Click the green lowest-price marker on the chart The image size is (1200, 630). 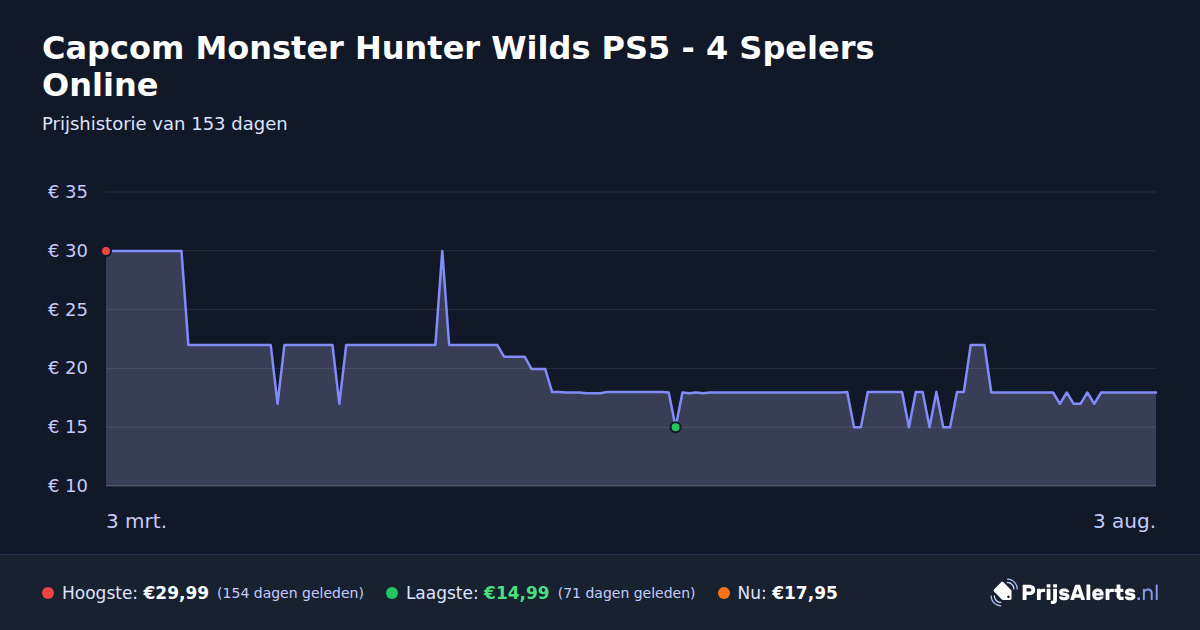click(x=675, y=427)
